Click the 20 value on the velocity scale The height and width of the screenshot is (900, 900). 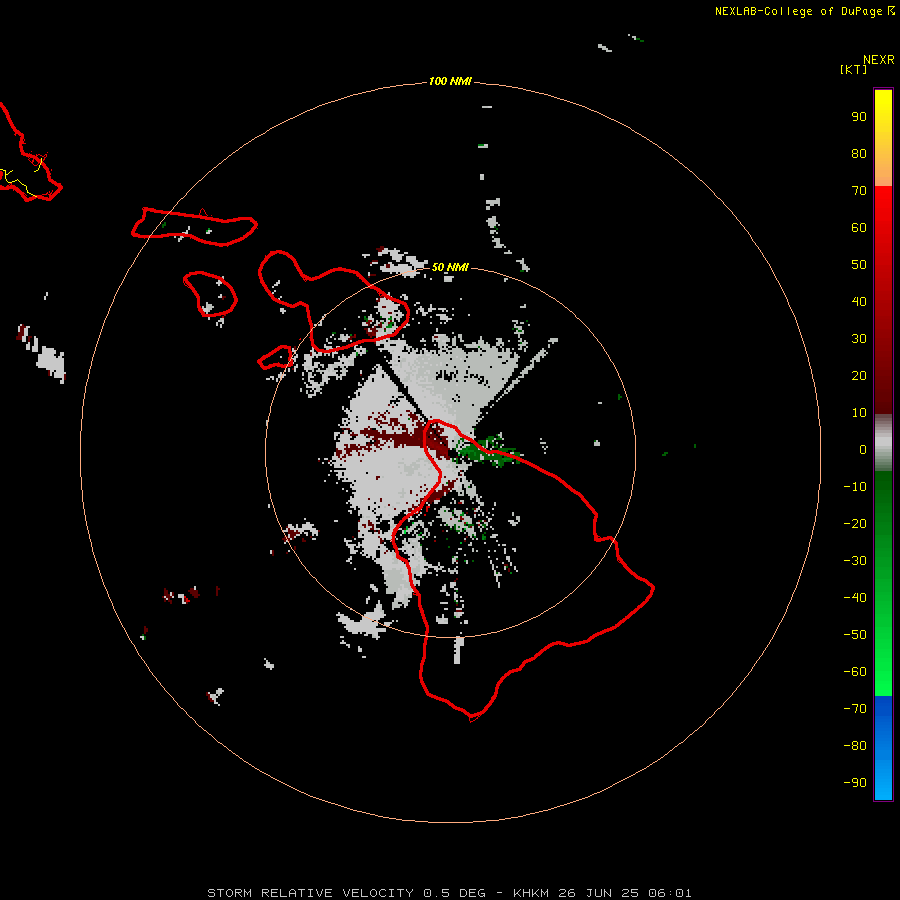click(x=859, y=375)
